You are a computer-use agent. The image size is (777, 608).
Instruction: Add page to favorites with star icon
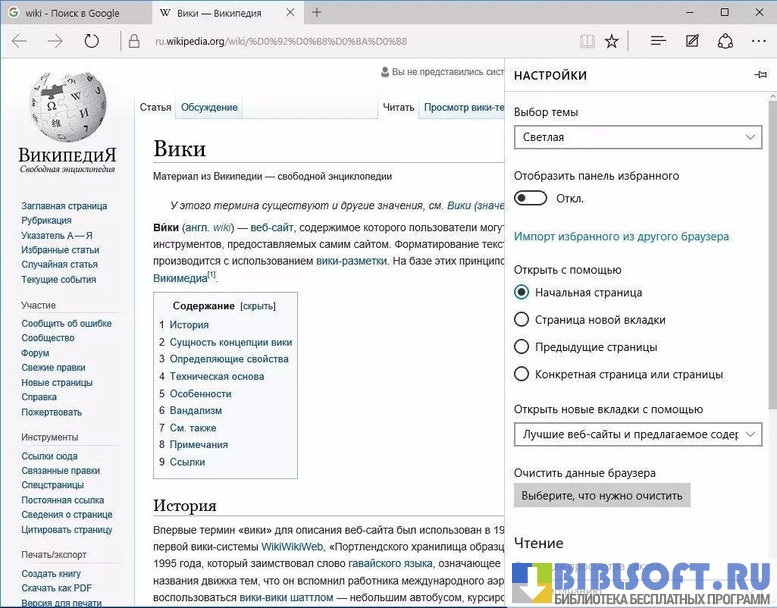(x=612, y=41)
